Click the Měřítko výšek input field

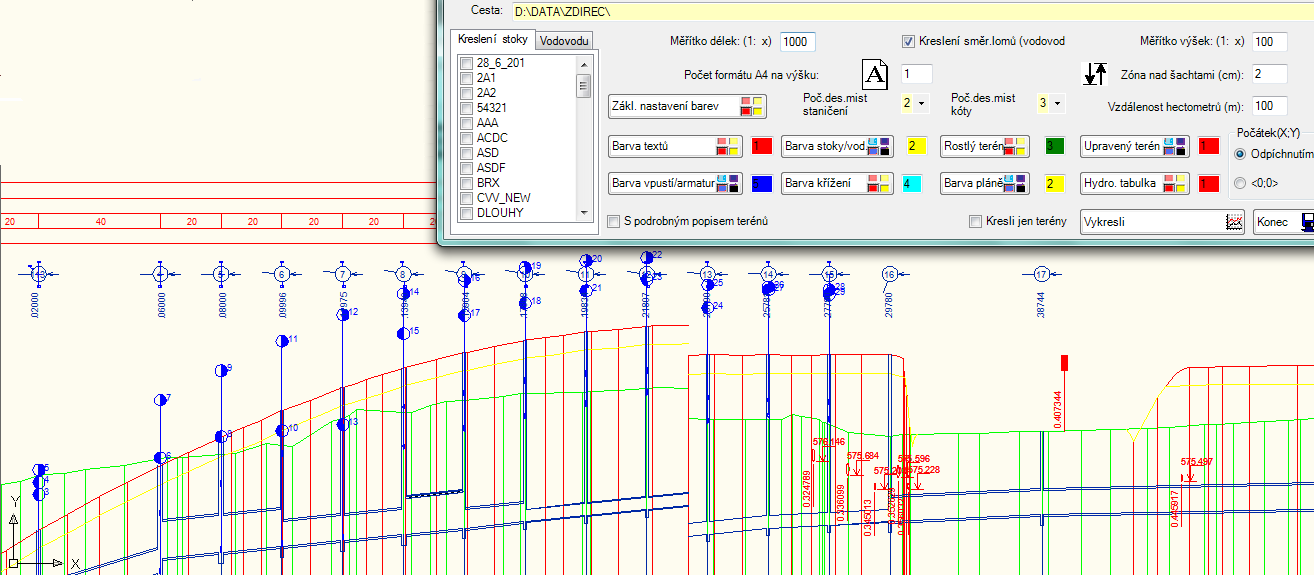click(1270, 42)
